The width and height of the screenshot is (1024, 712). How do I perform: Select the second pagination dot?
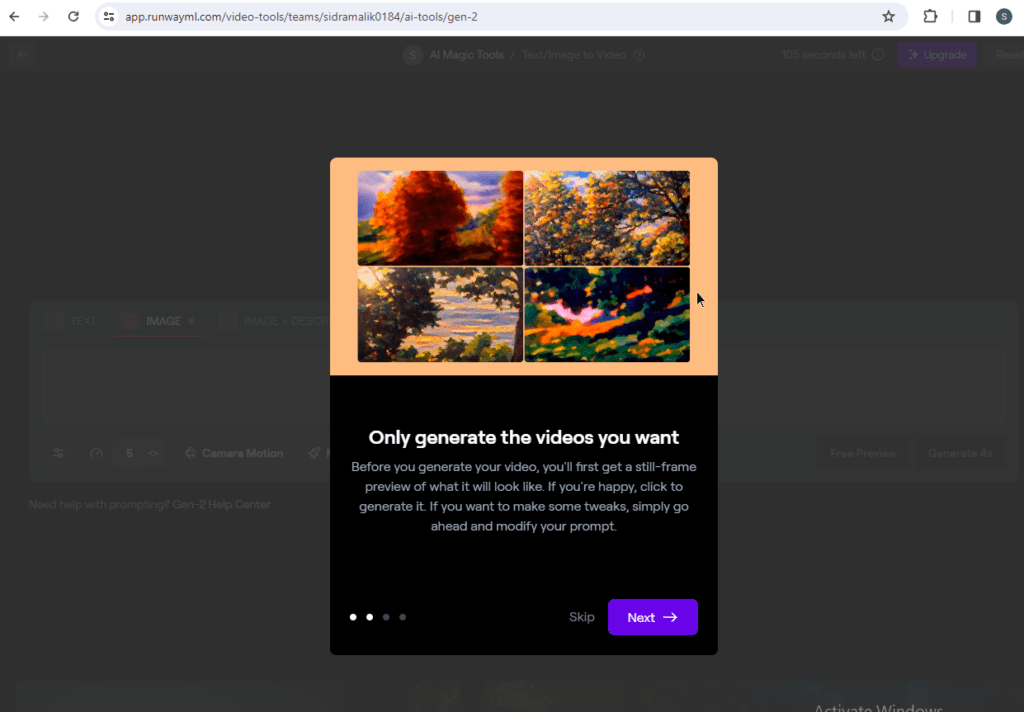tap(369, 617)
